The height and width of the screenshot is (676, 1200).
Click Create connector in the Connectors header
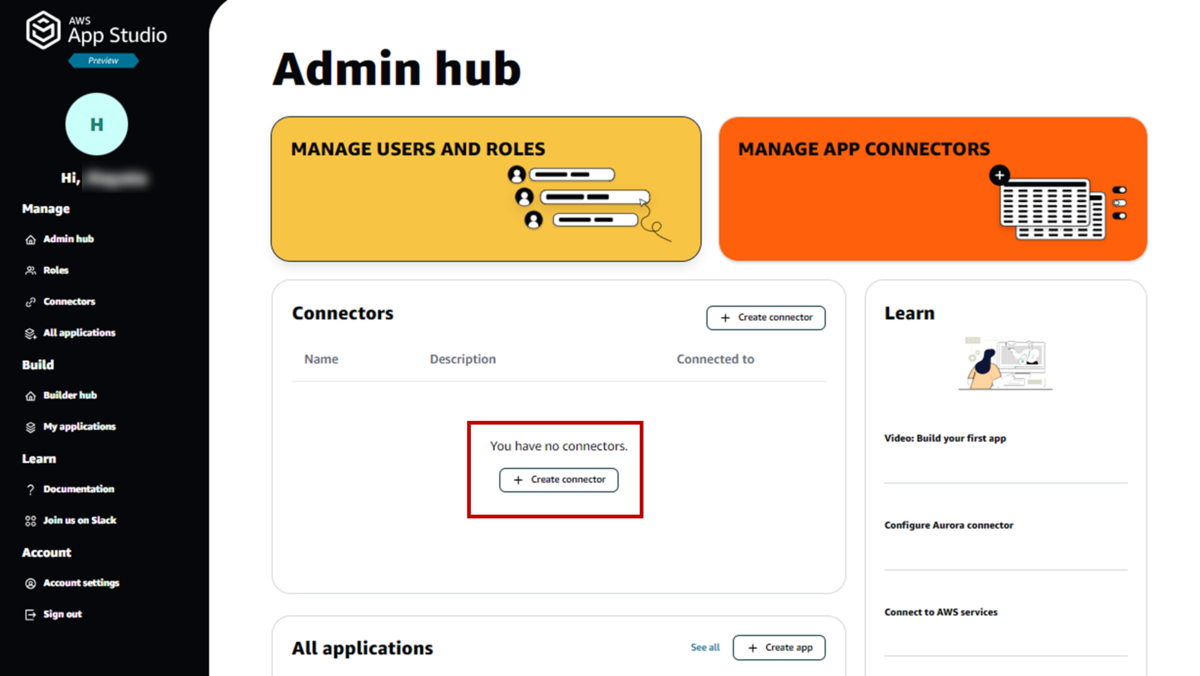click(x=766, y=318)
